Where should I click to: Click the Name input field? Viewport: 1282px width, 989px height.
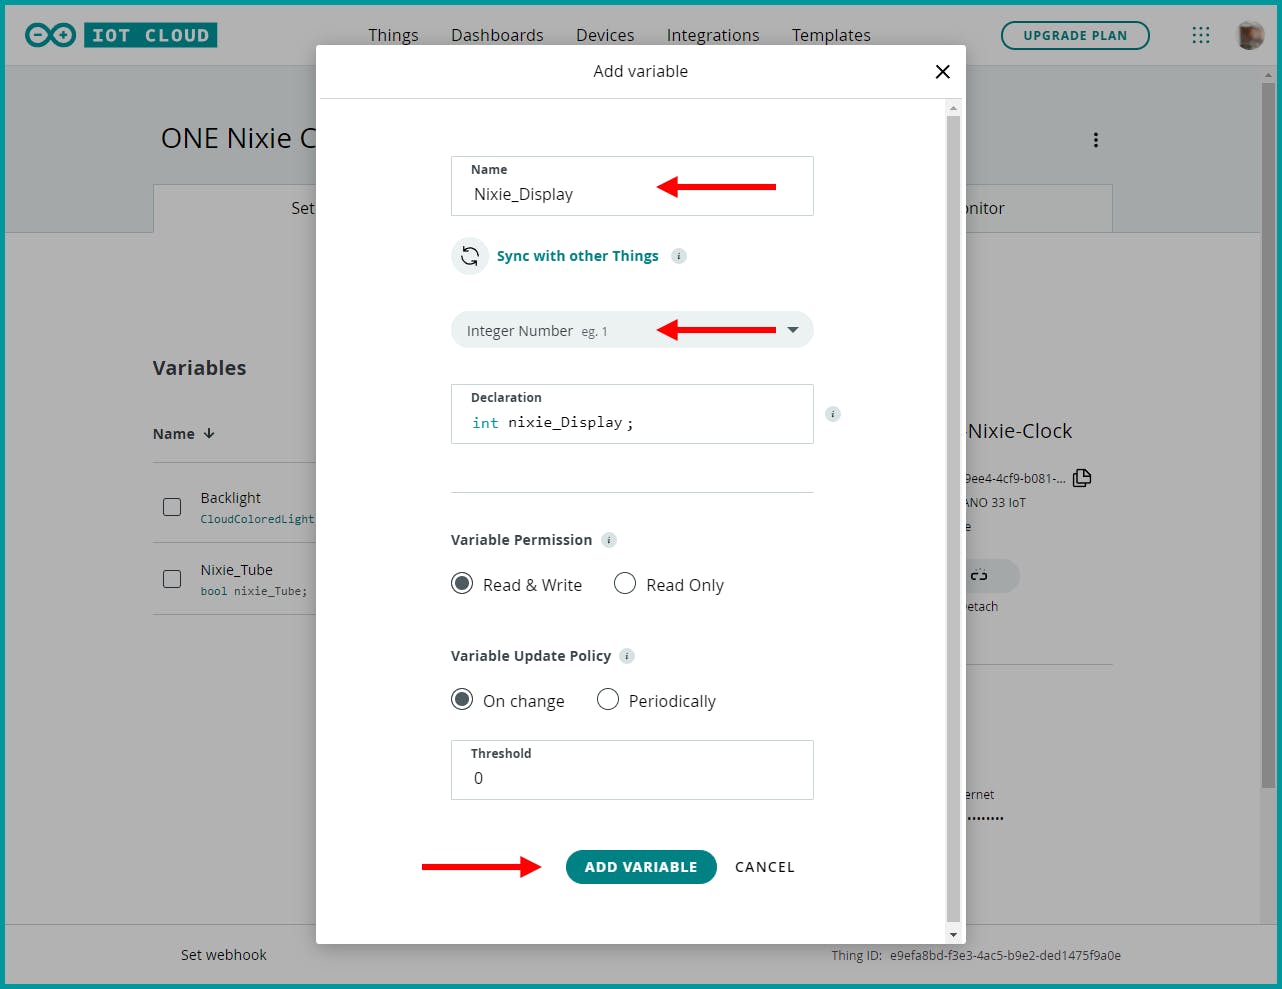point(632,186)
